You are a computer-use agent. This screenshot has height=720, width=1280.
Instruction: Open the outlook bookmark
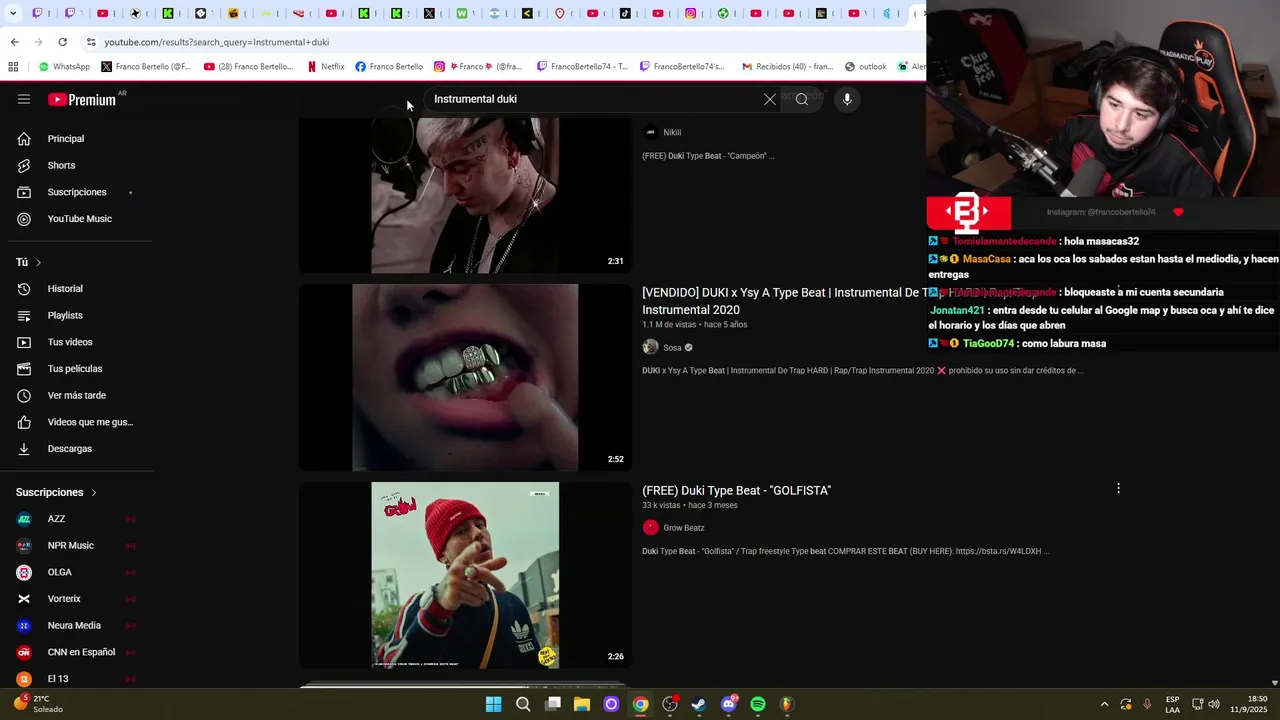point(866,67)
